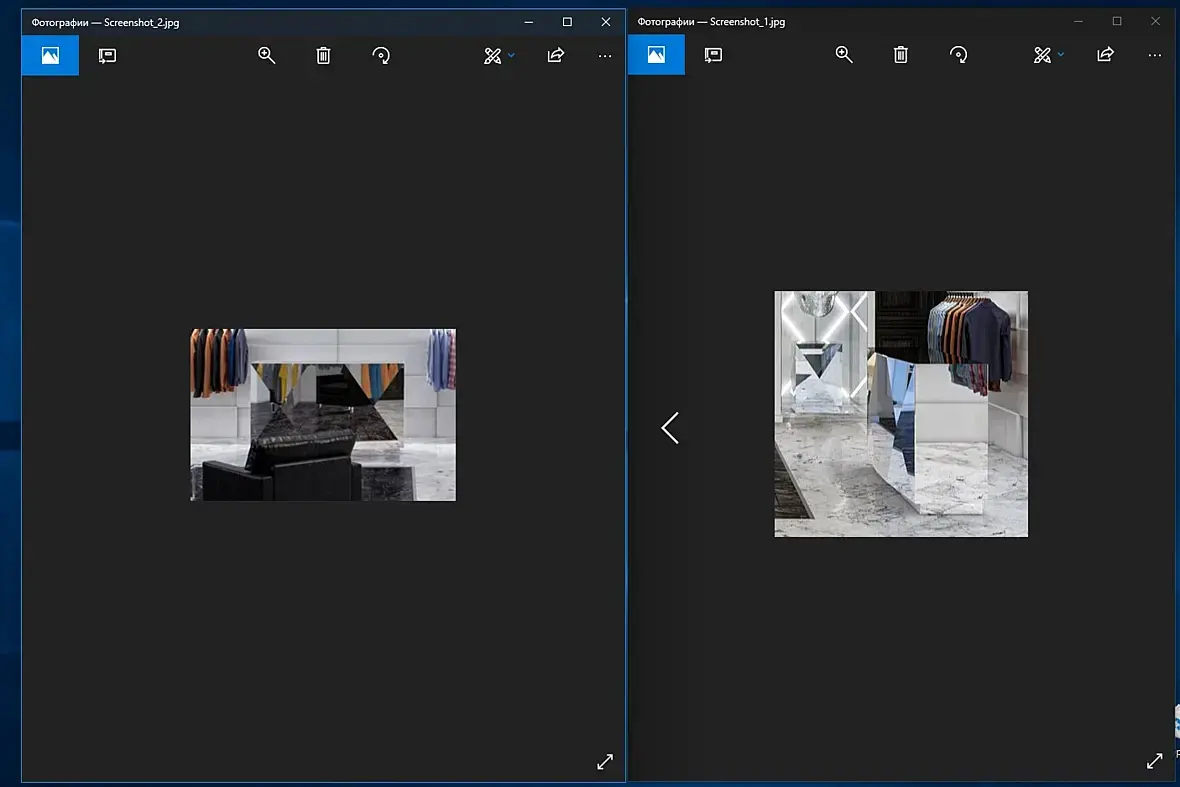
Task: Rotate the Screenshot_1.jpg image
Action: point(958,54)
